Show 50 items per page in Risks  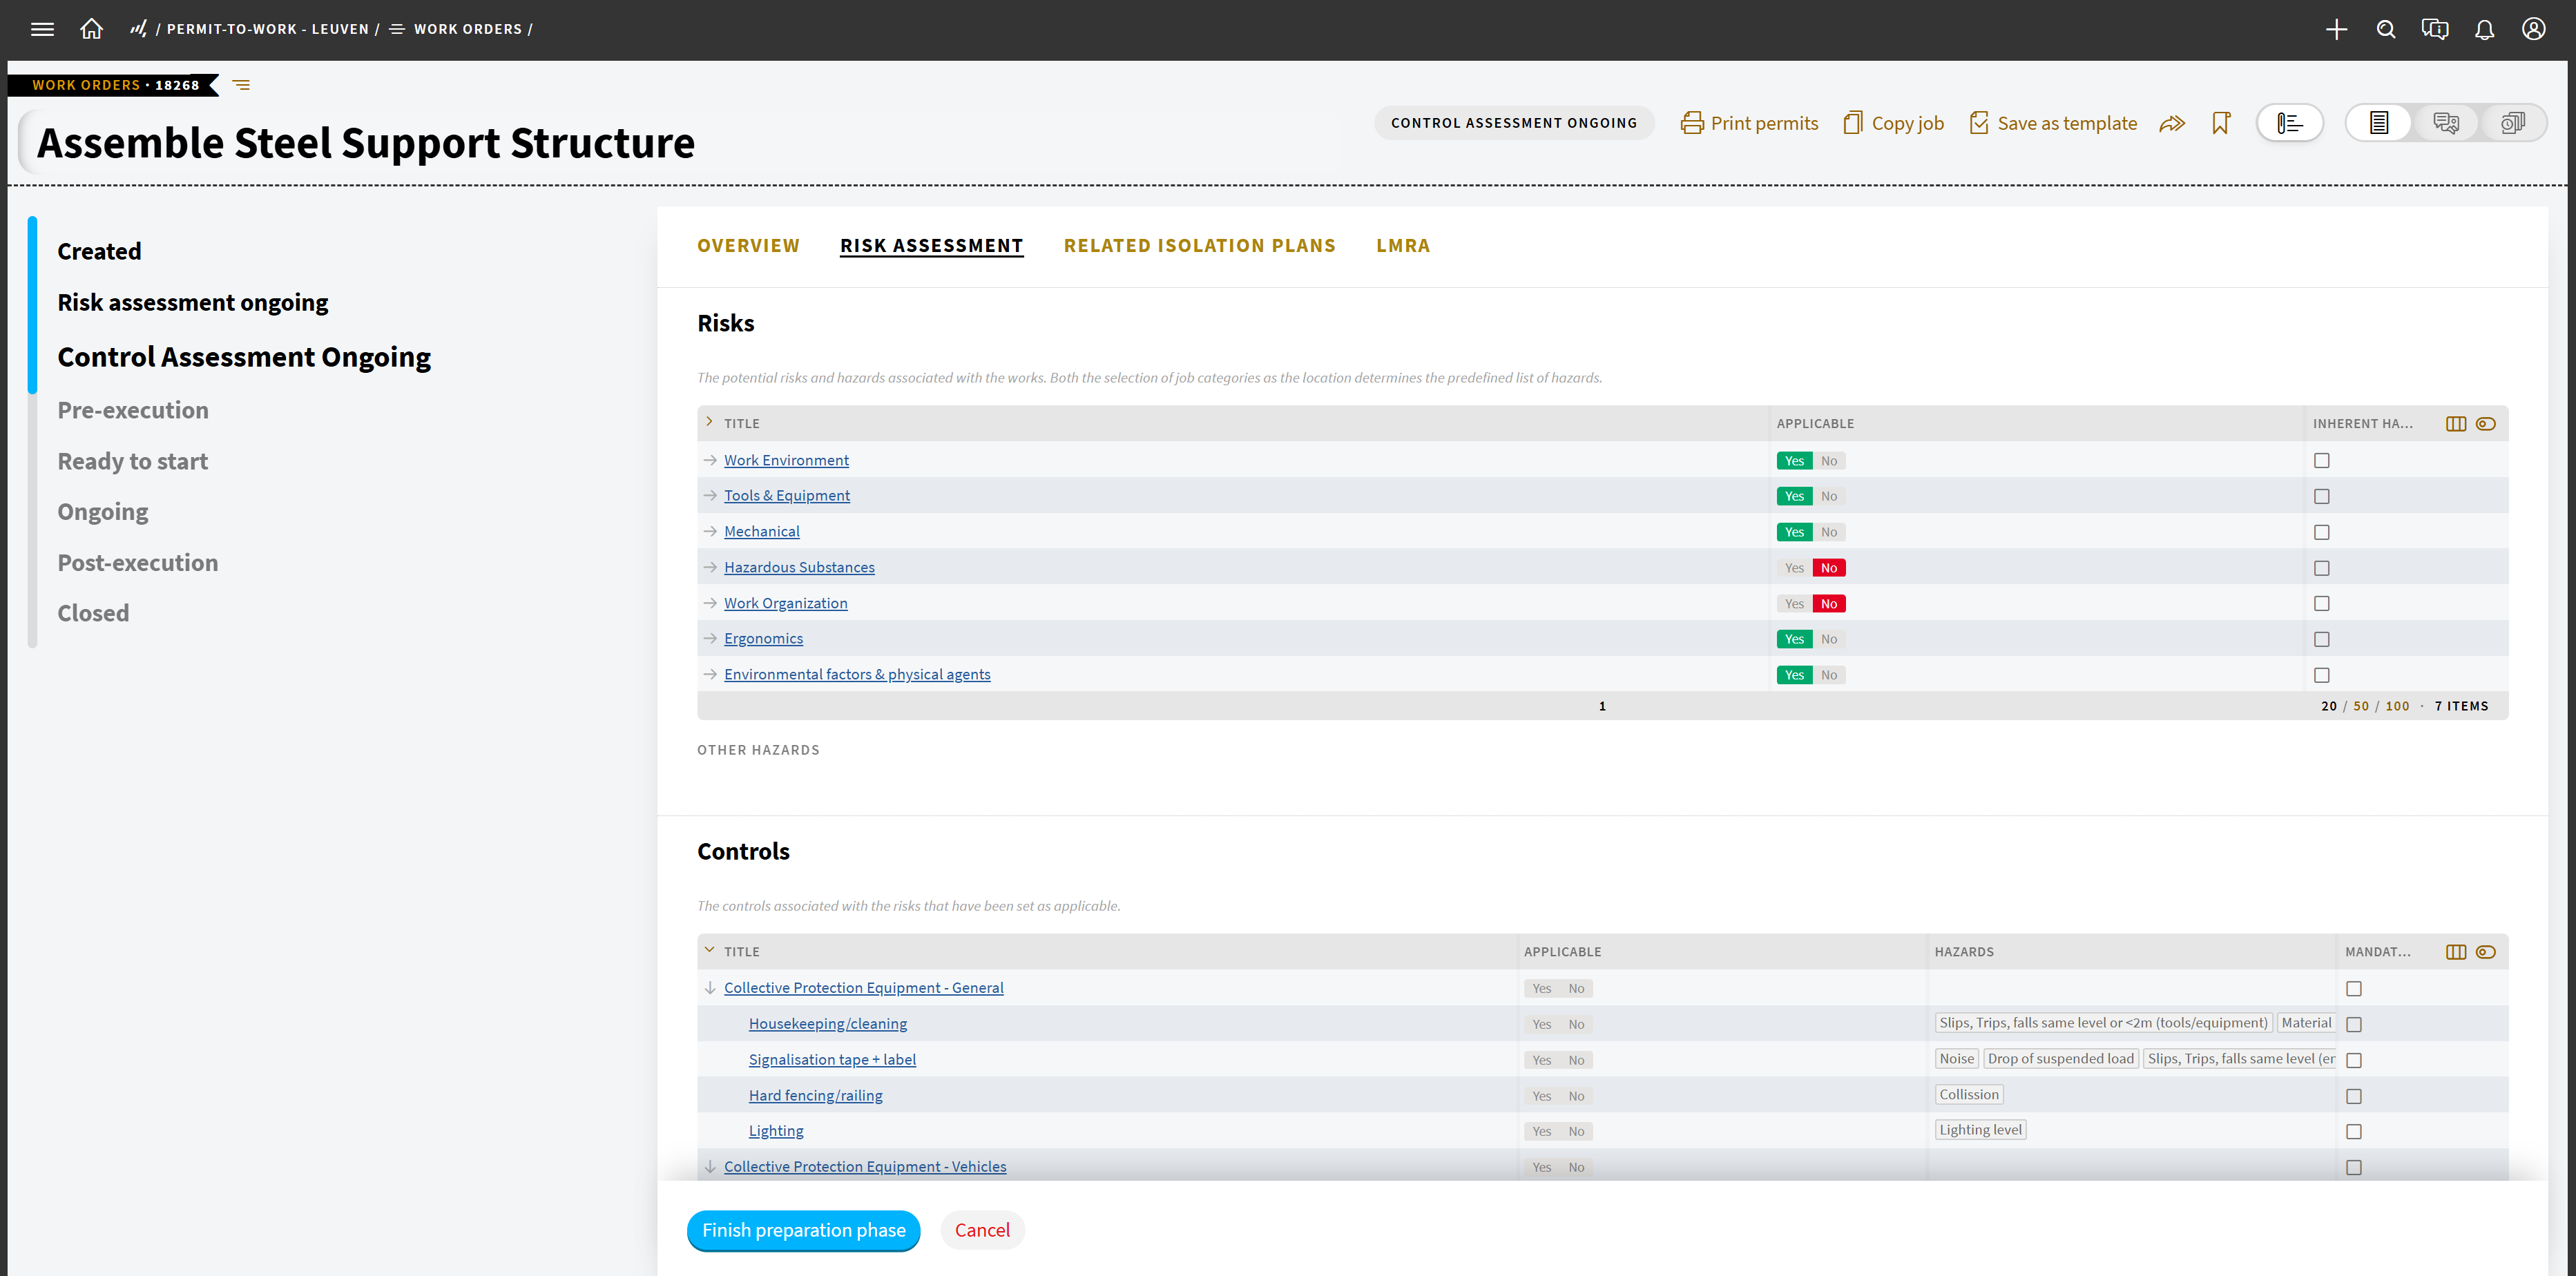2361,706
